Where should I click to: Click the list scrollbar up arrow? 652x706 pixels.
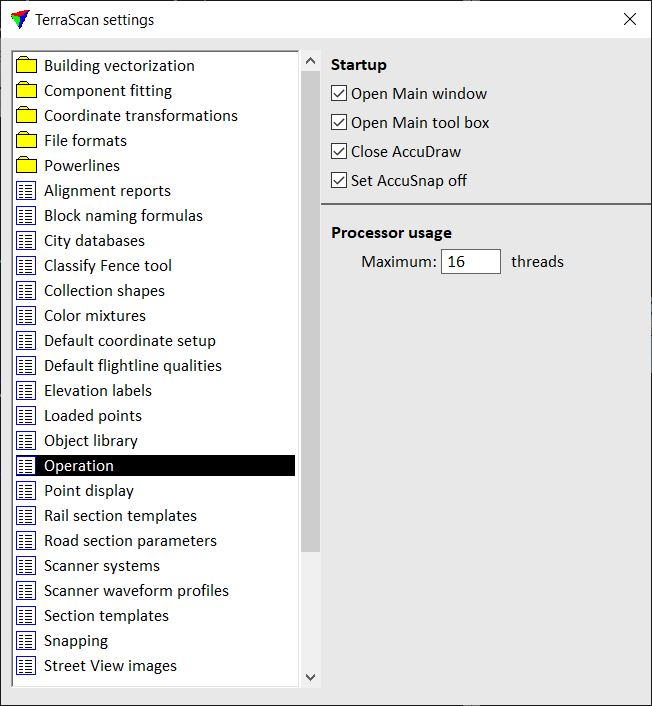pyautogui.click(x=310, y=62)
